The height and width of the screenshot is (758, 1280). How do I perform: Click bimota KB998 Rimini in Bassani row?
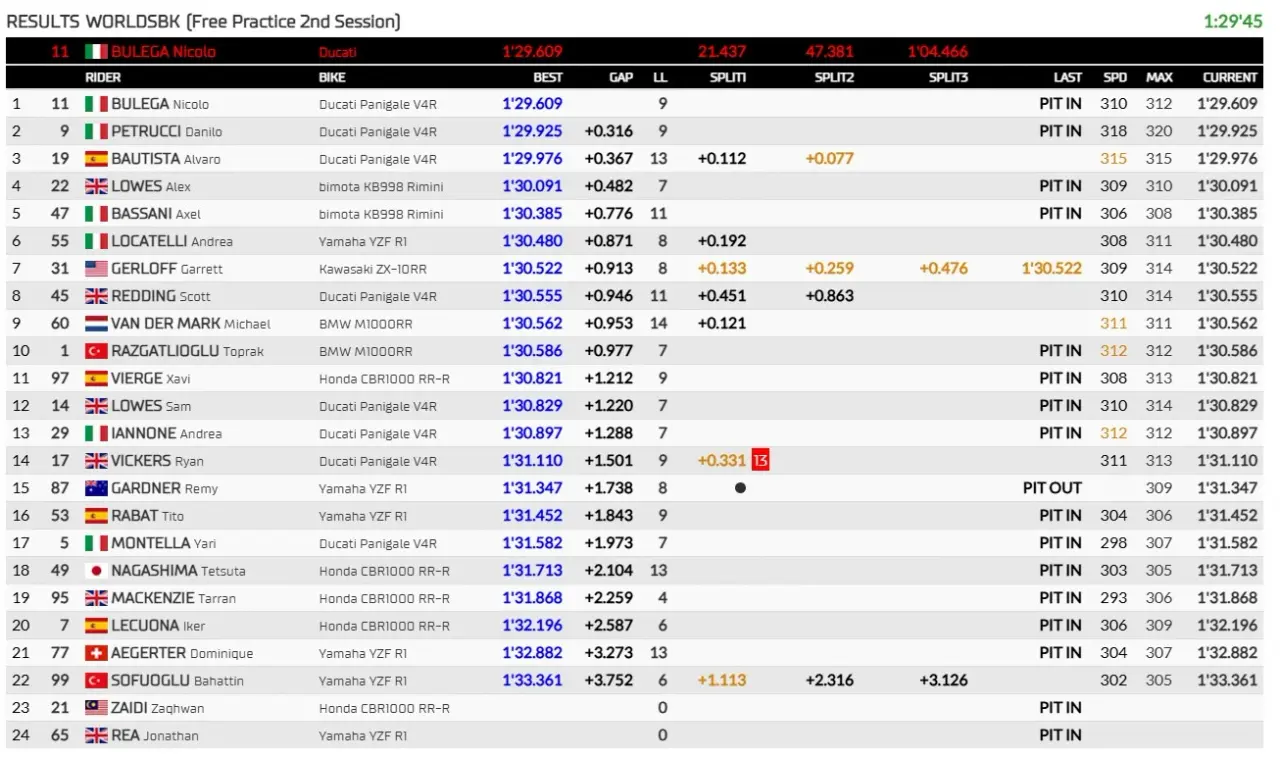(x=381, y=214)
